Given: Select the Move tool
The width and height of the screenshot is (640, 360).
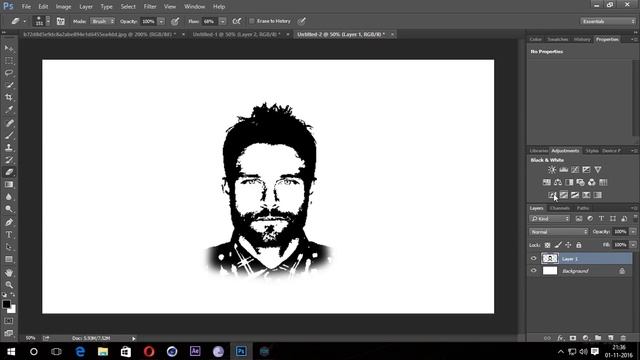Looking at the screenshot, I should [x=9, y=48].
